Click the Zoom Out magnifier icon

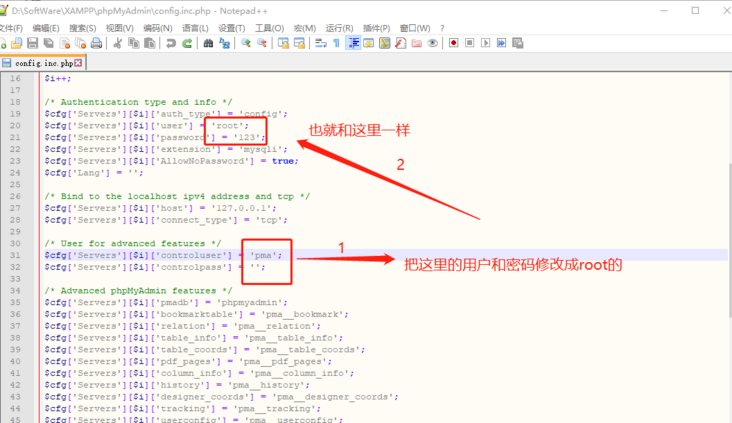(262, 43)
